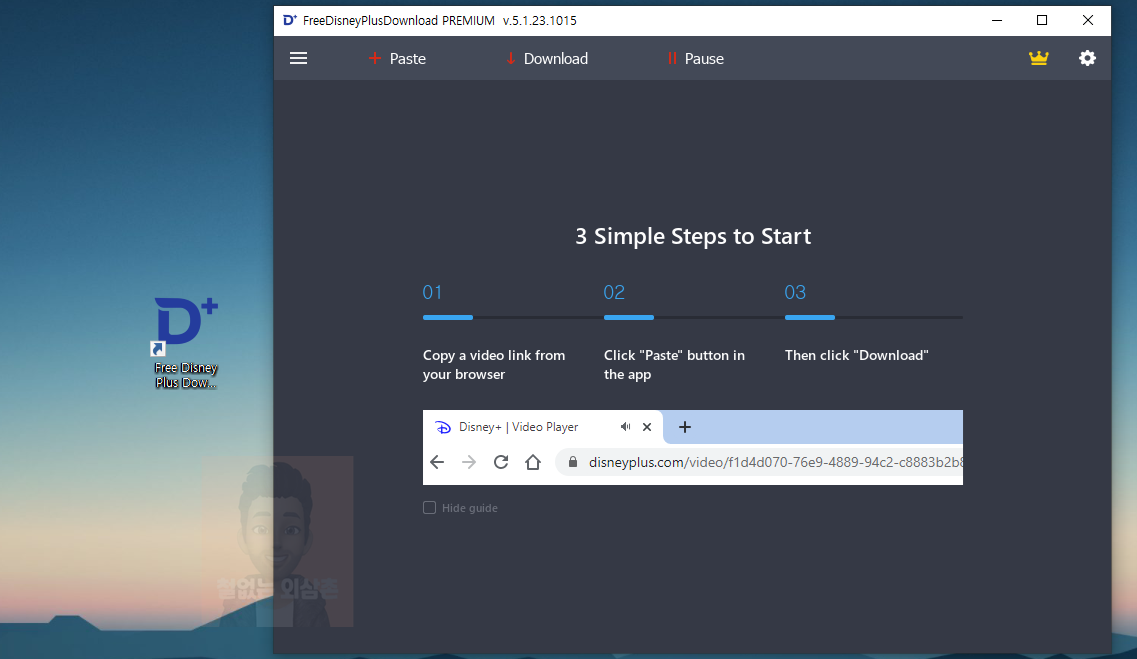This screenshot has width=1137, height=659.
Task: Open settings via the gear icon
Action: [x=1087, y=58]
